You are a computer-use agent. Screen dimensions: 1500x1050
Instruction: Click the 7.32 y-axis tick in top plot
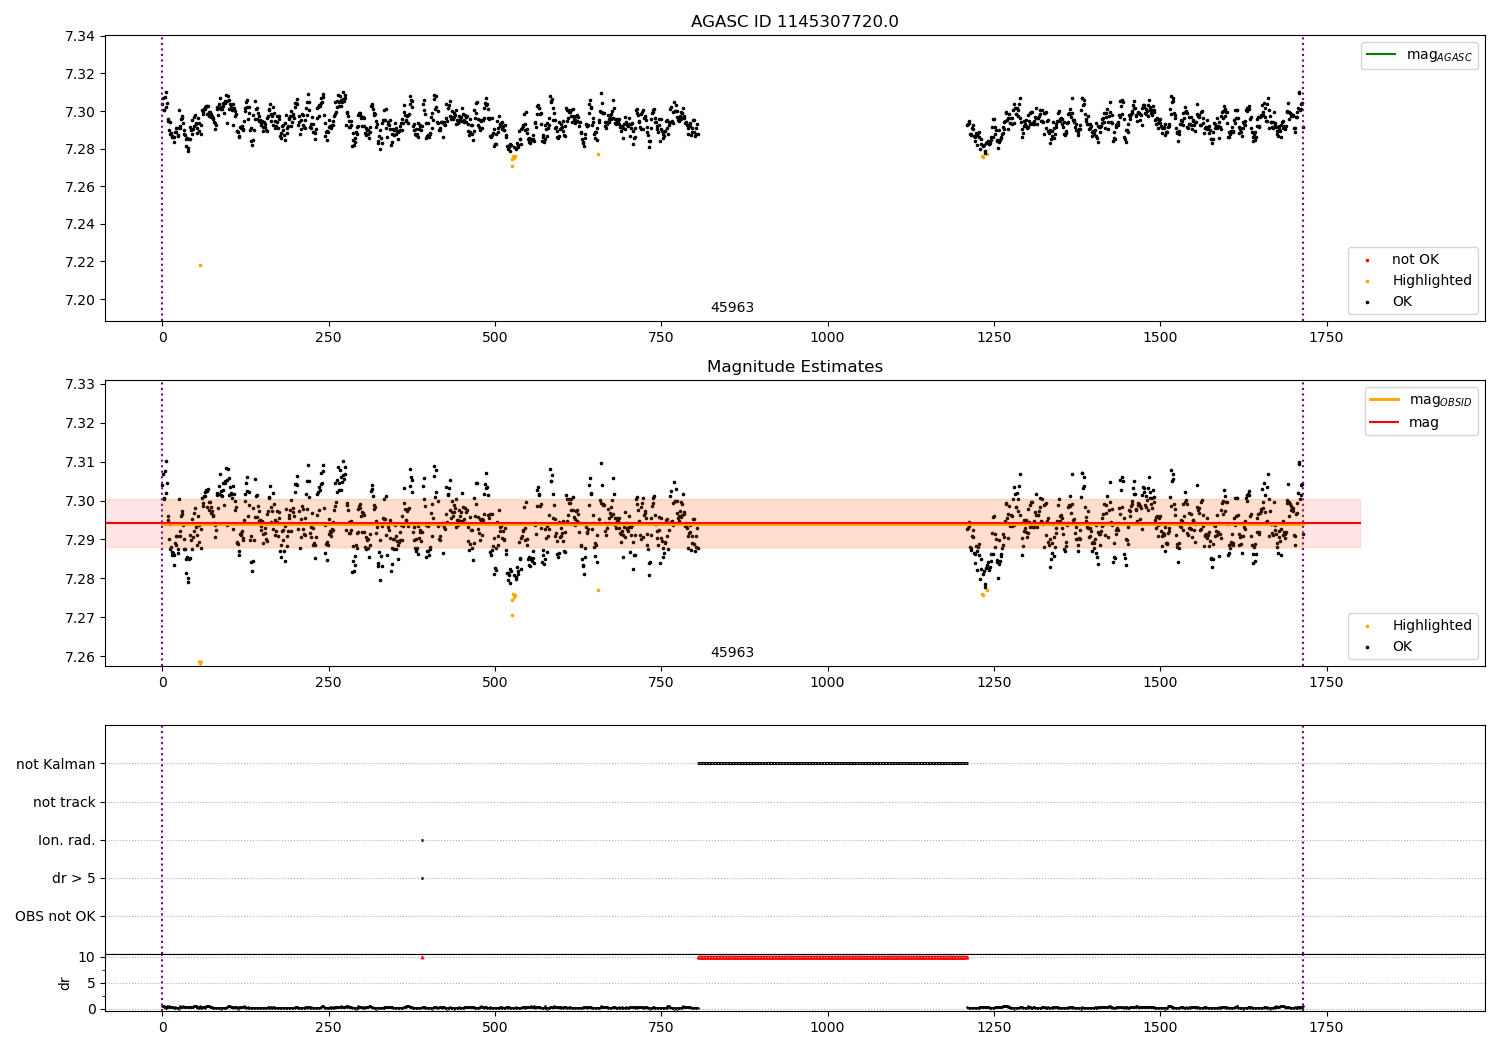pyautogui.click(x=79, y=74)
